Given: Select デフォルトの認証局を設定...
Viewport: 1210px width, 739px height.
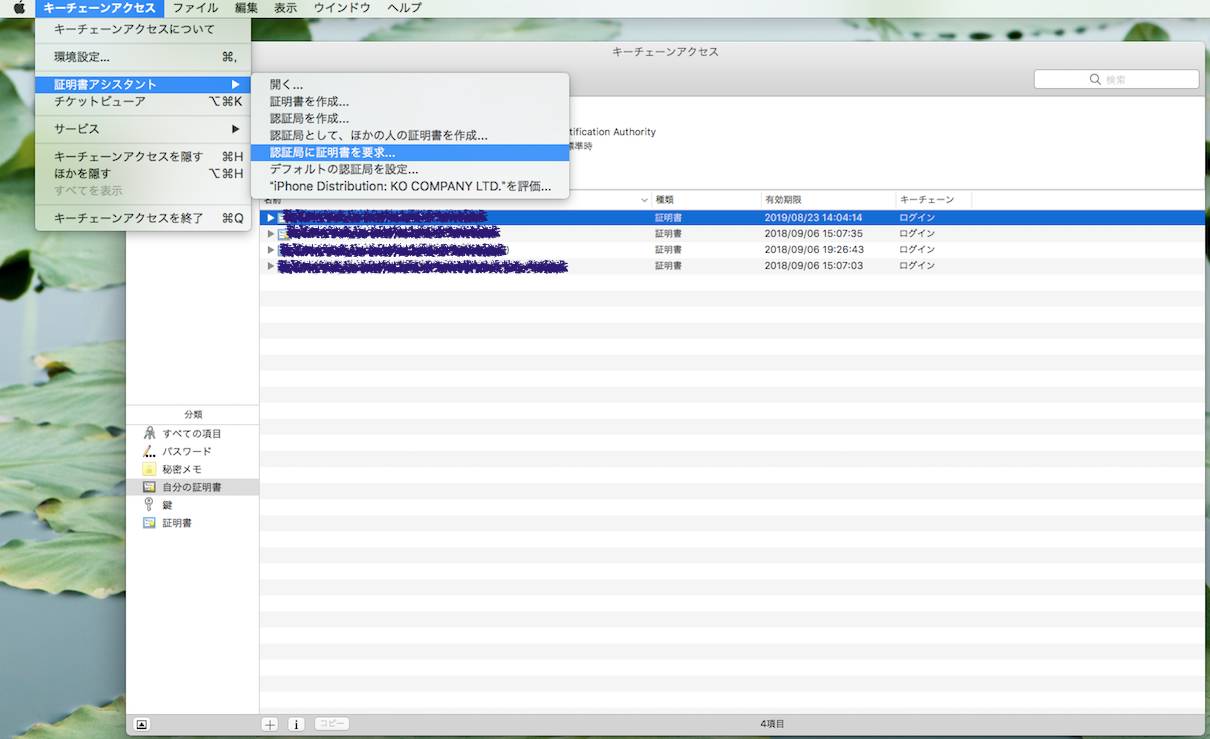Looking at the screenshot, I should 410,169.
